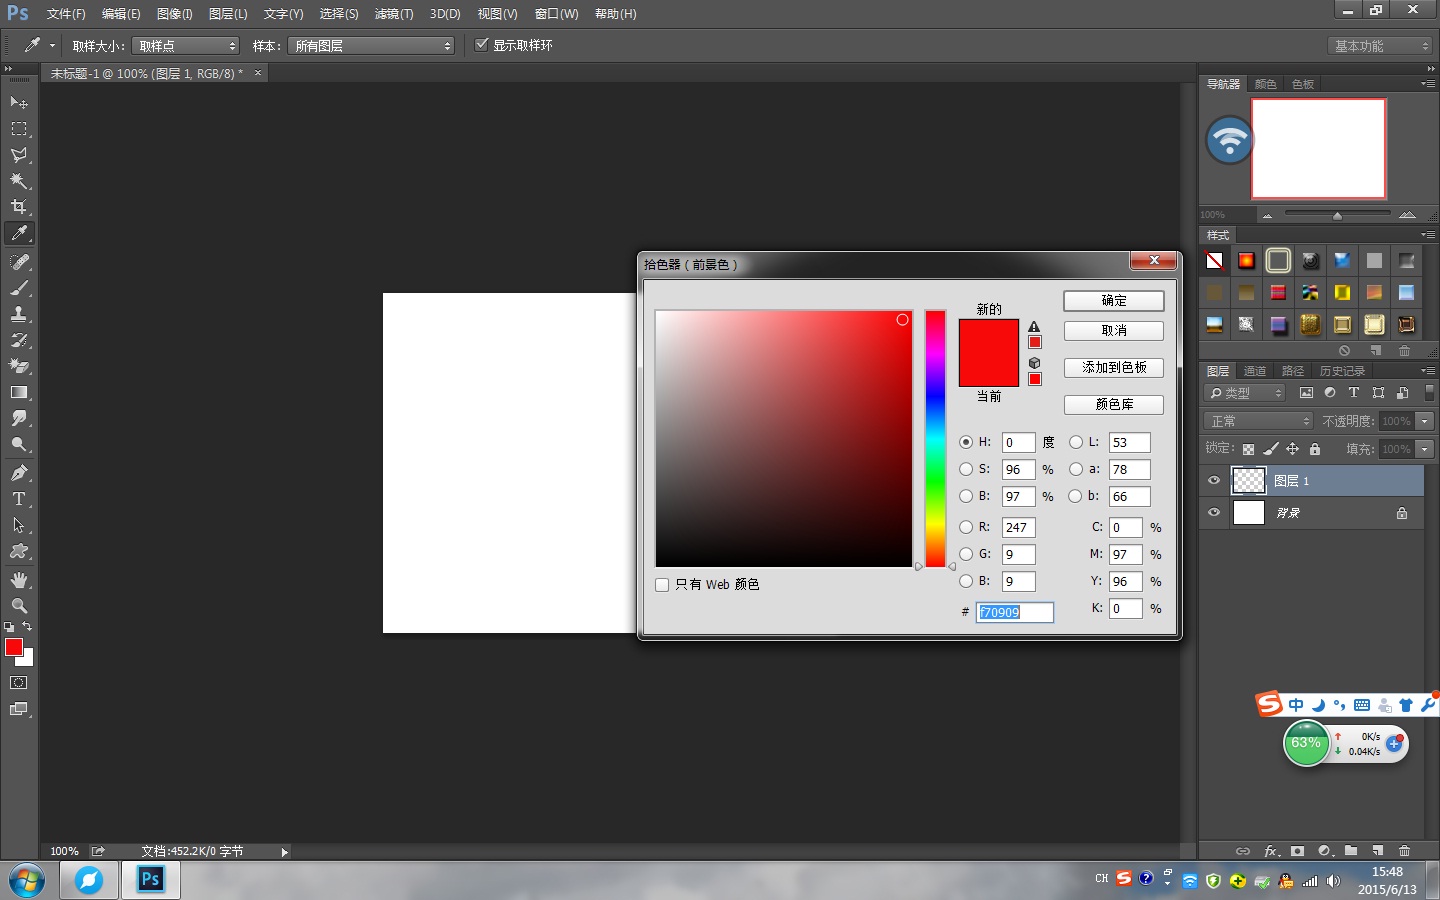Toggle Quick Mask mode icon
Image resolution: width=1440 pixels, height=900 pixels.
pos(19,683)
